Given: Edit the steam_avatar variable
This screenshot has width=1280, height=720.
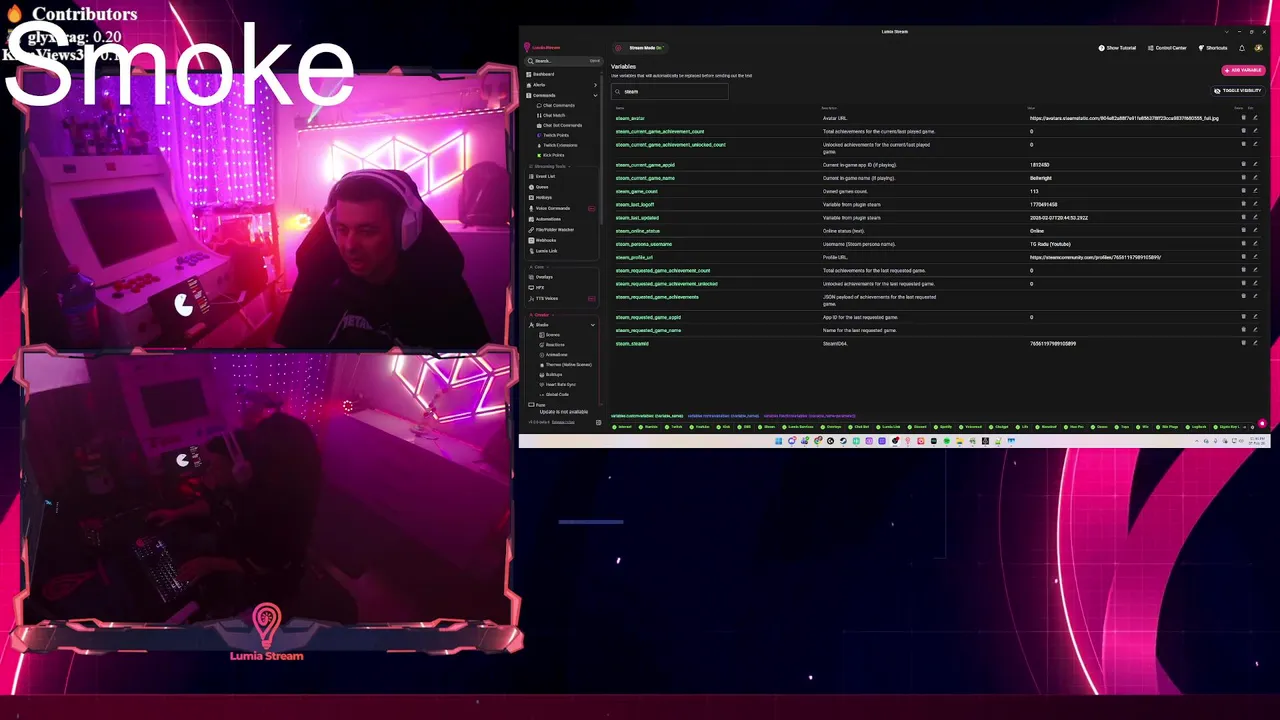Looking at the screenshot, I should (x=1255, y=118).
